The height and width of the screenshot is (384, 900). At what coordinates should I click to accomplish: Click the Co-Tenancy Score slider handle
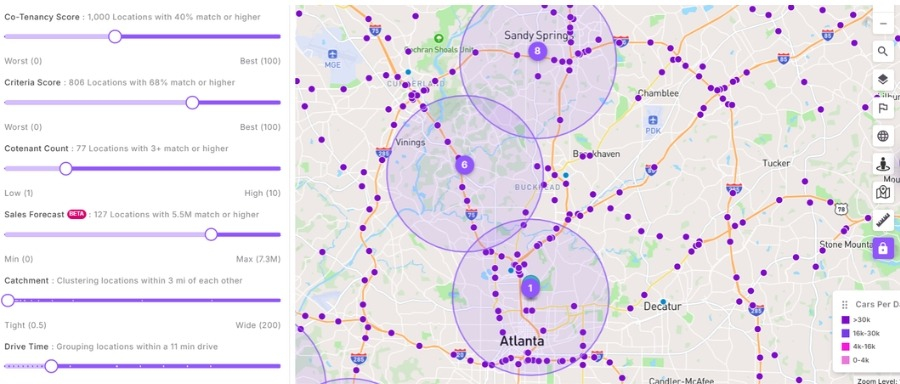tap(115, 37)
